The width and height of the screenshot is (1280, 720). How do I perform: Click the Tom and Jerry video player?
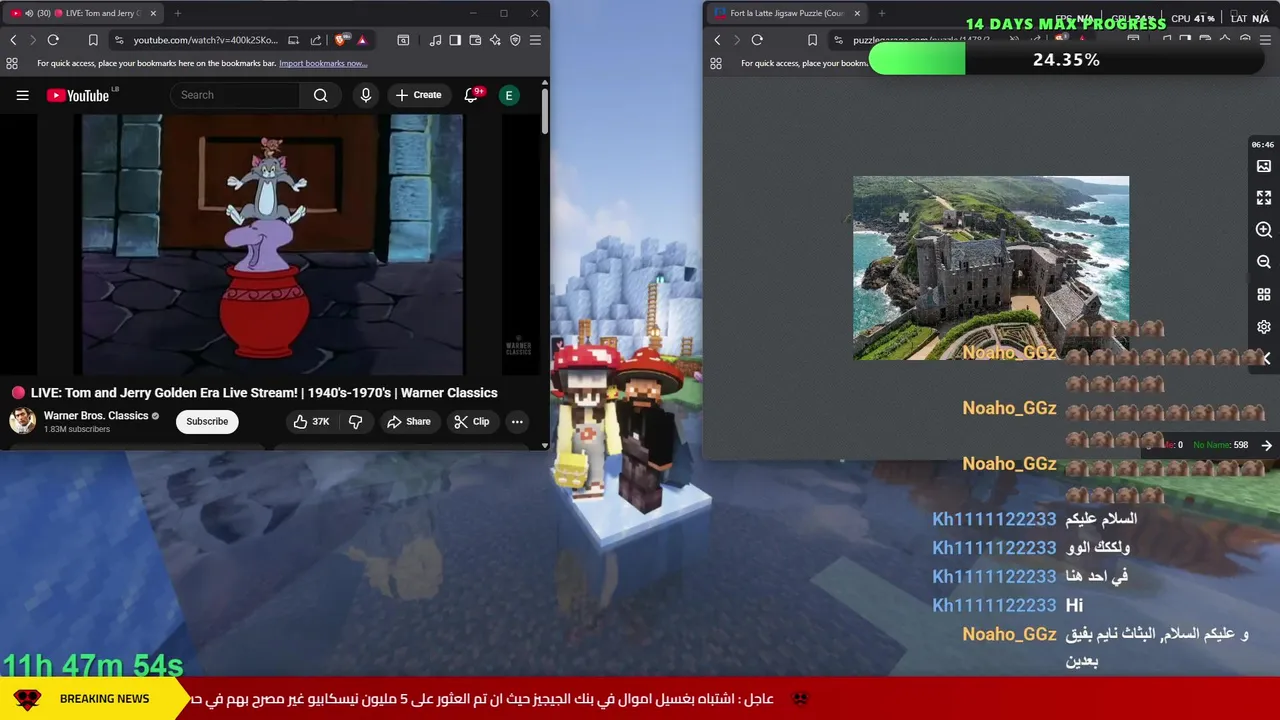[272, 244]
